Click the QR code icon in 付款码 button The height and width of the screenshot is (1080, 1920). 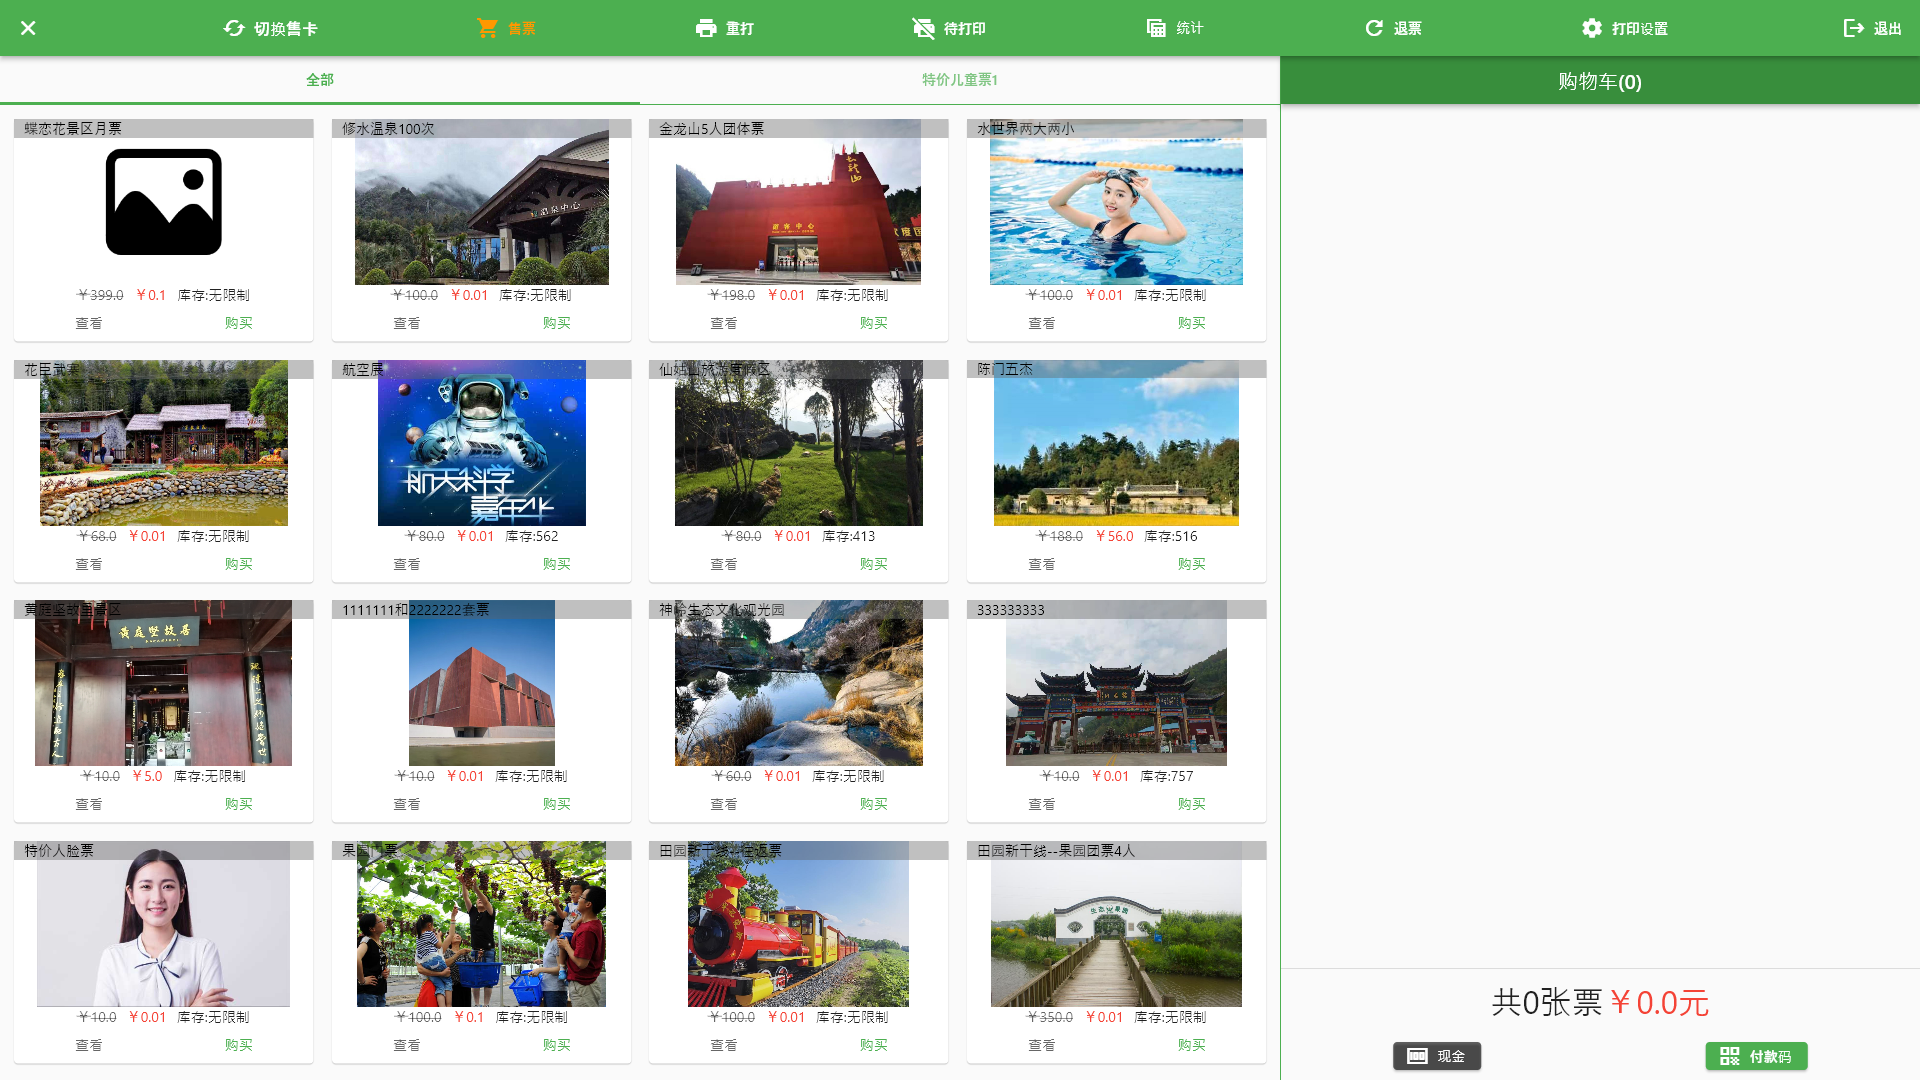[1730, 1056]
